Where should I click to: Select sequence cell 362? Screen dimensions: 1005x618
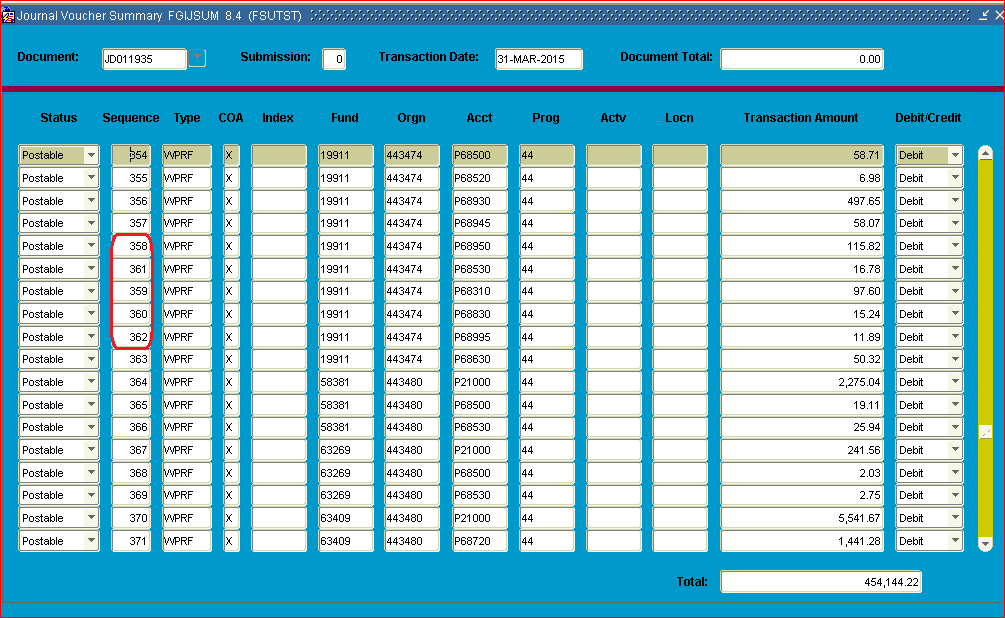pyautogui.click(x=131, y=337)
